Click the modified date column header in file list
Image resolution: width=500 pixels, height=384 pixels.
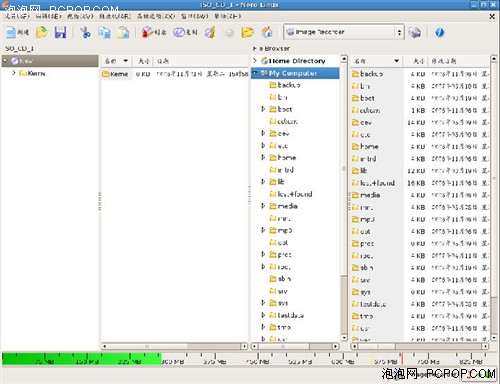point(458,61)
